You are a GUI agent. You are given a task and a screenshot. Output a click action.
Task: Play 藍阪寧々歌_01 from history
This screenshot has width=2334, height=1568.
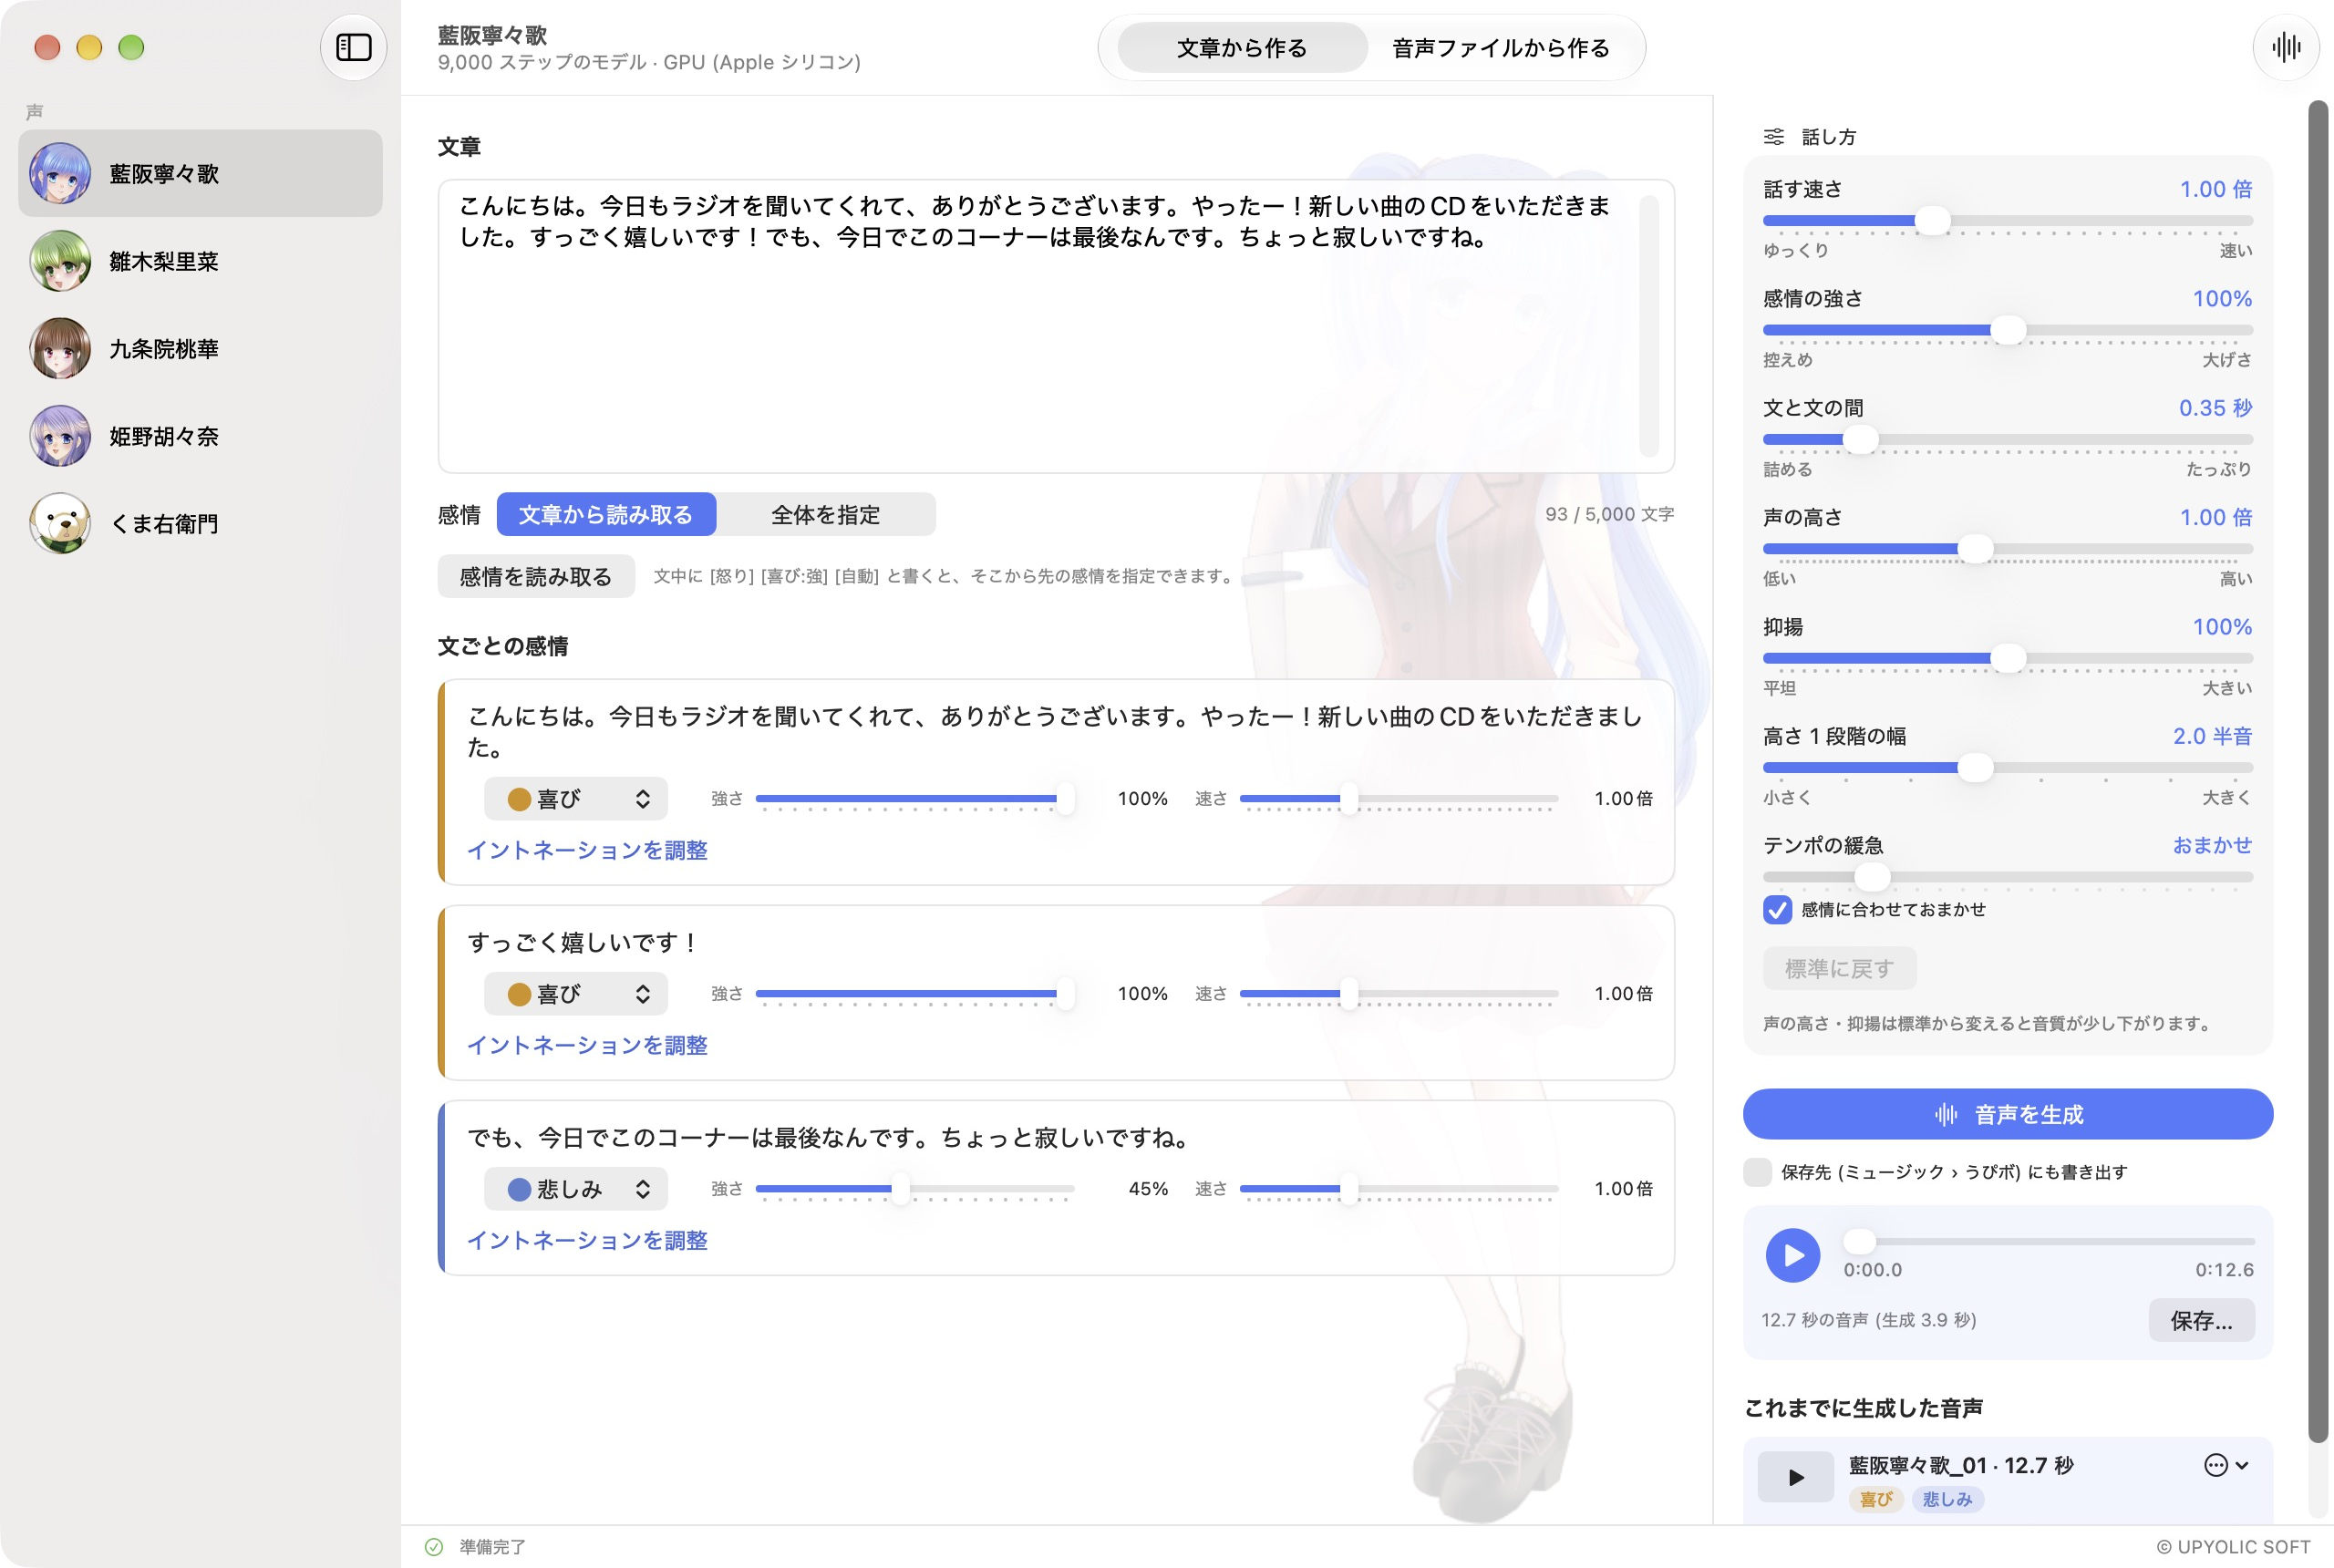1795,1477
